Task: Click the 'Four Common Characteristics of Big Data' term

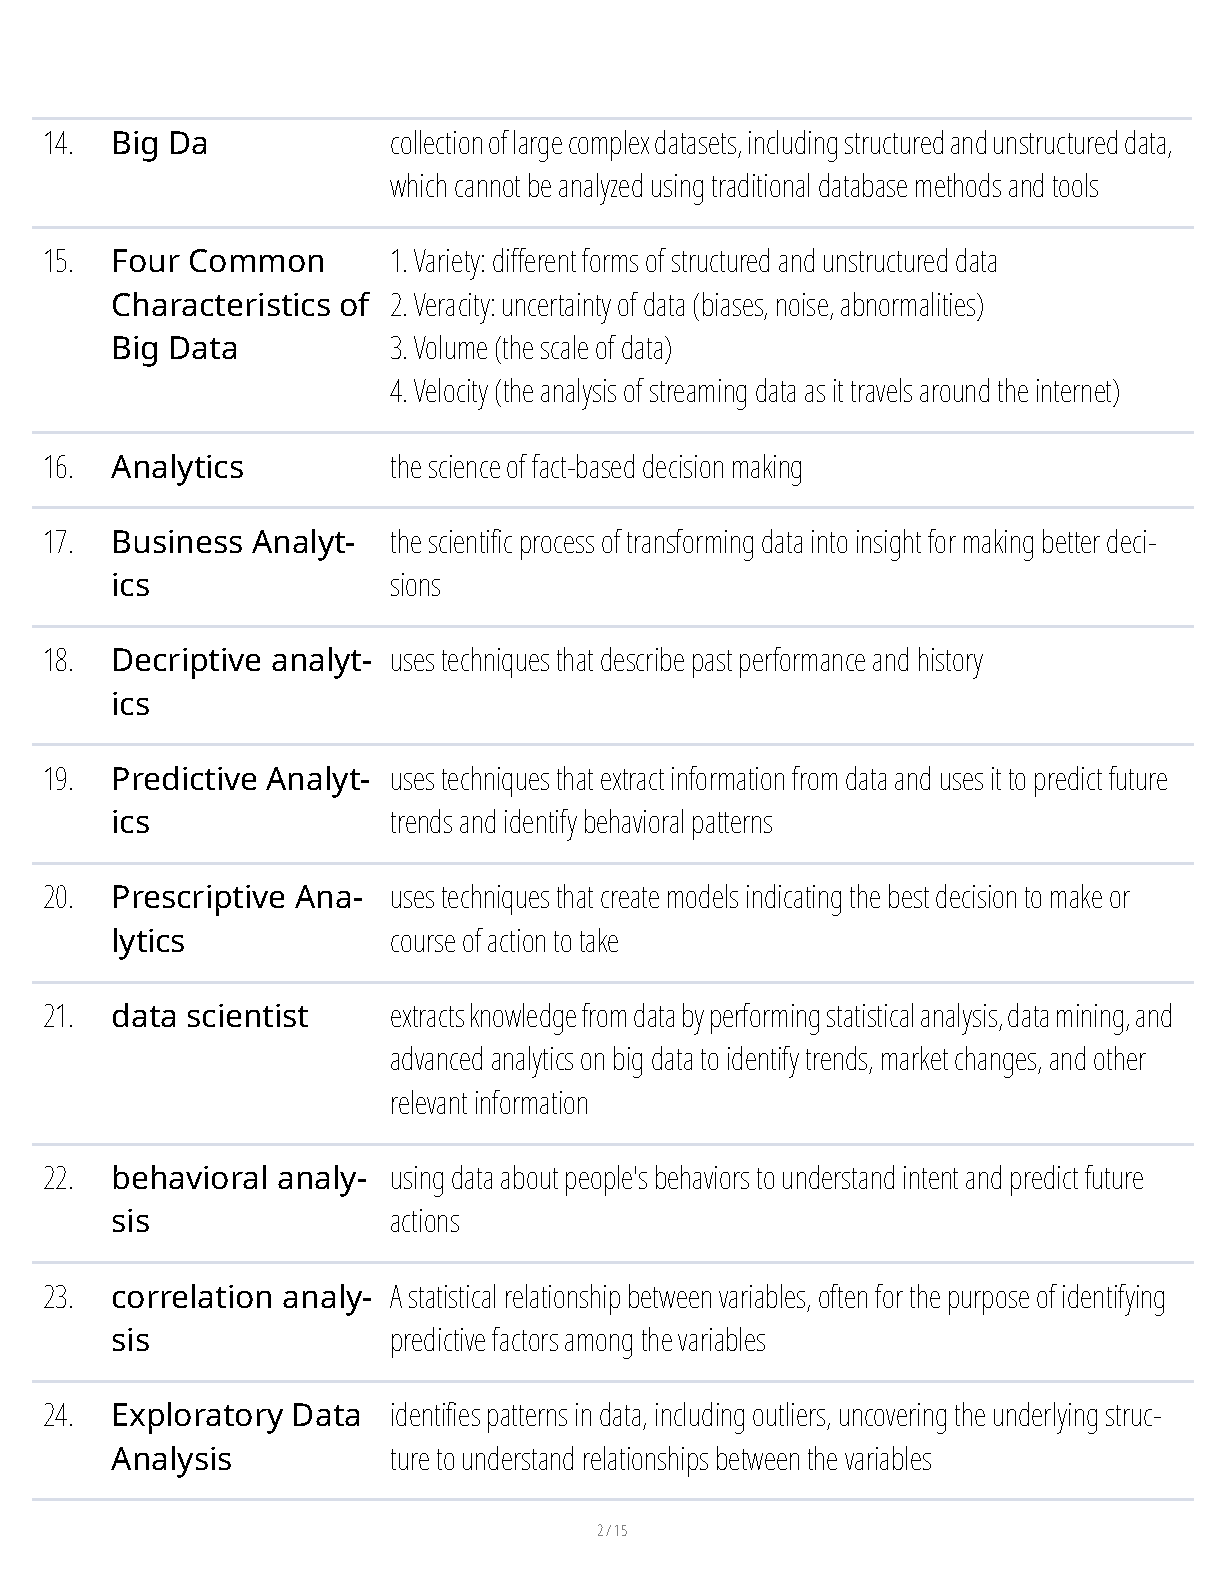Action: tap(239, 304)
